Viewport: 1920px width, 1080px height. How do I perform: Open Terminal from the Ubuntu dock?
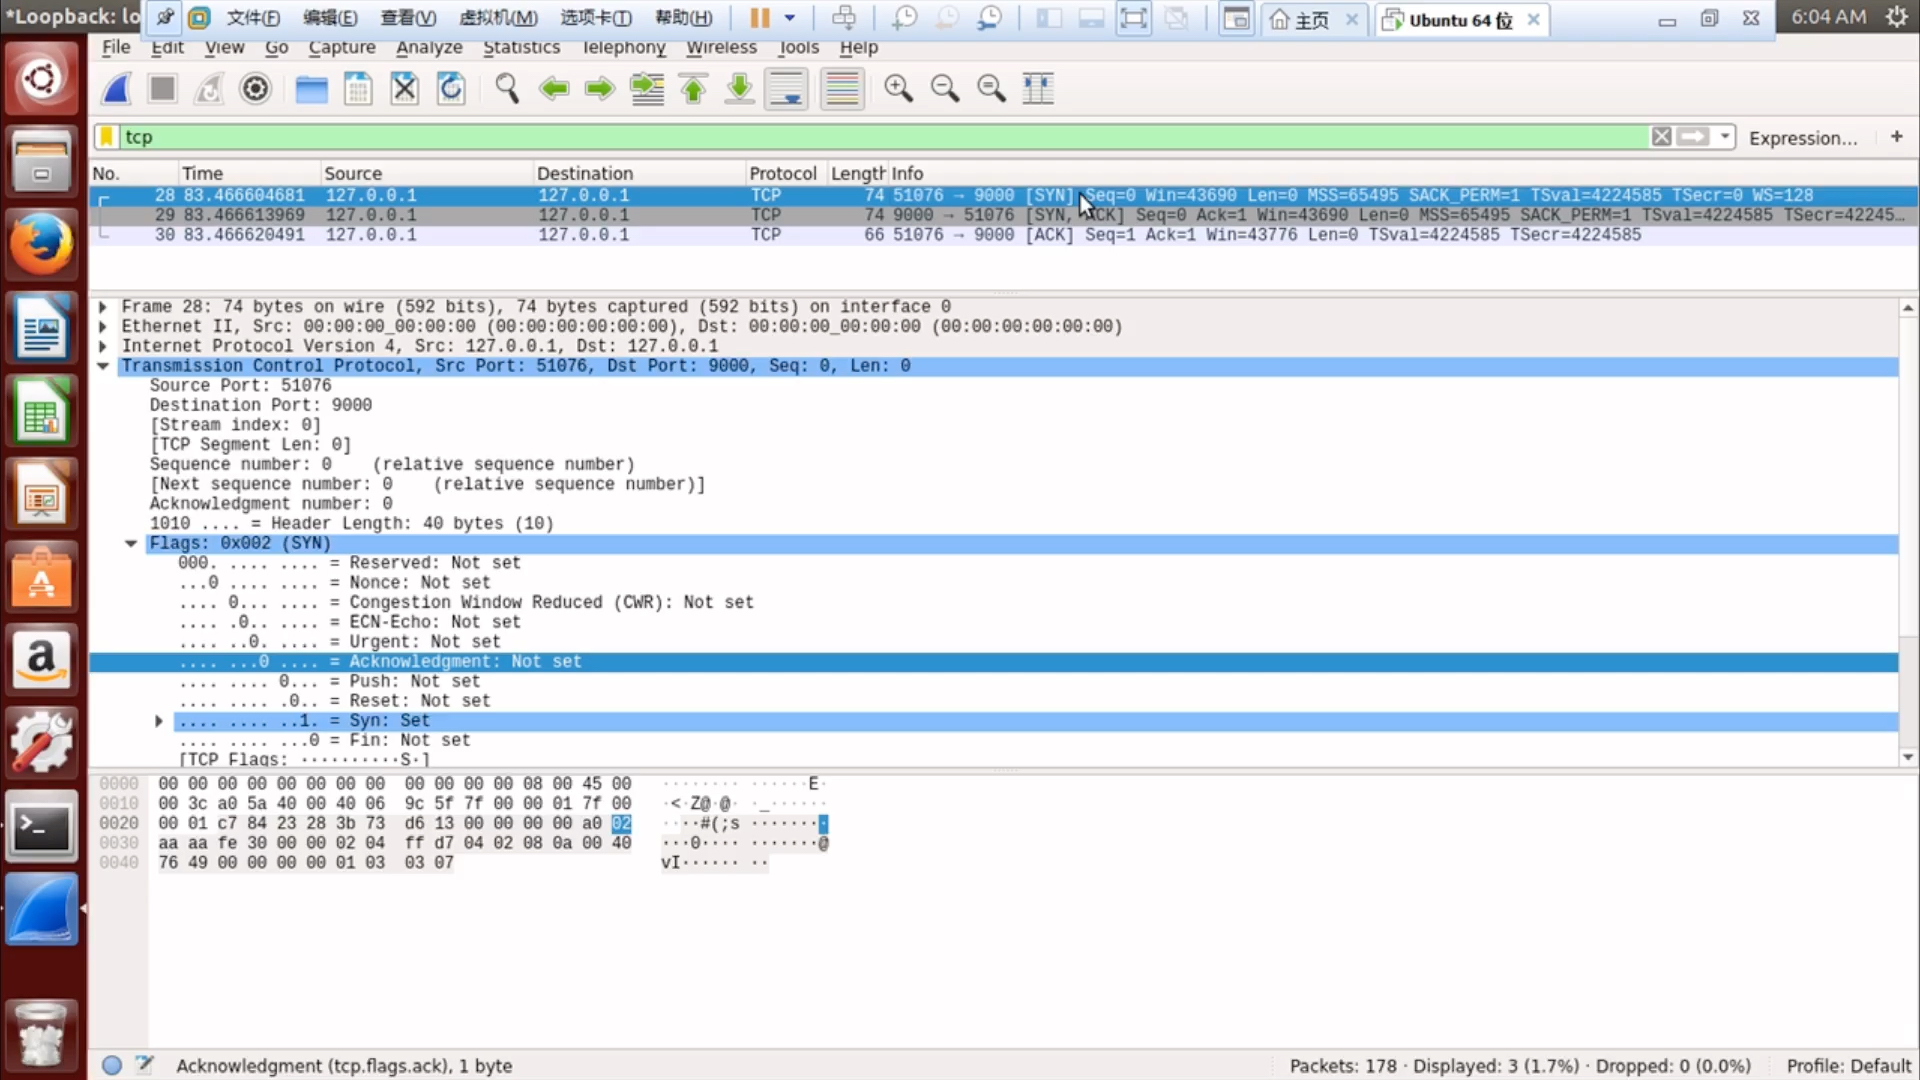[41, 827]
